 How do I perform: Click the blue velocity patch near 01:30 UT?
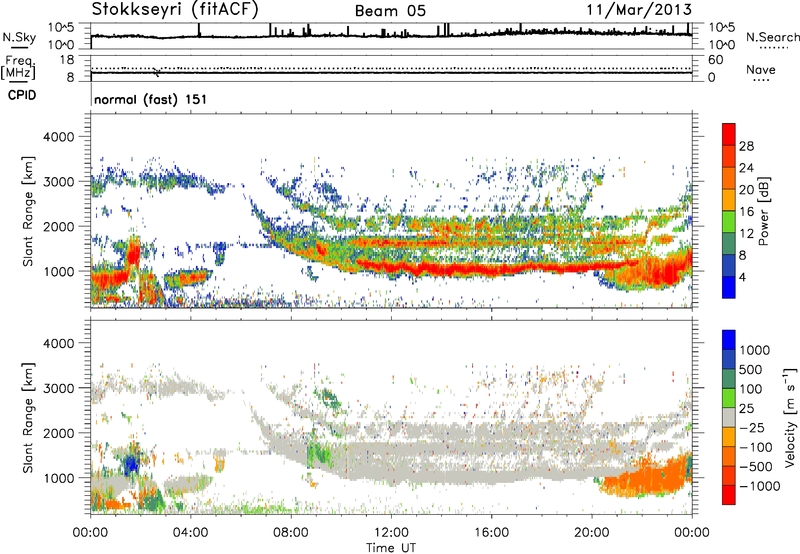tap(131, 465)
